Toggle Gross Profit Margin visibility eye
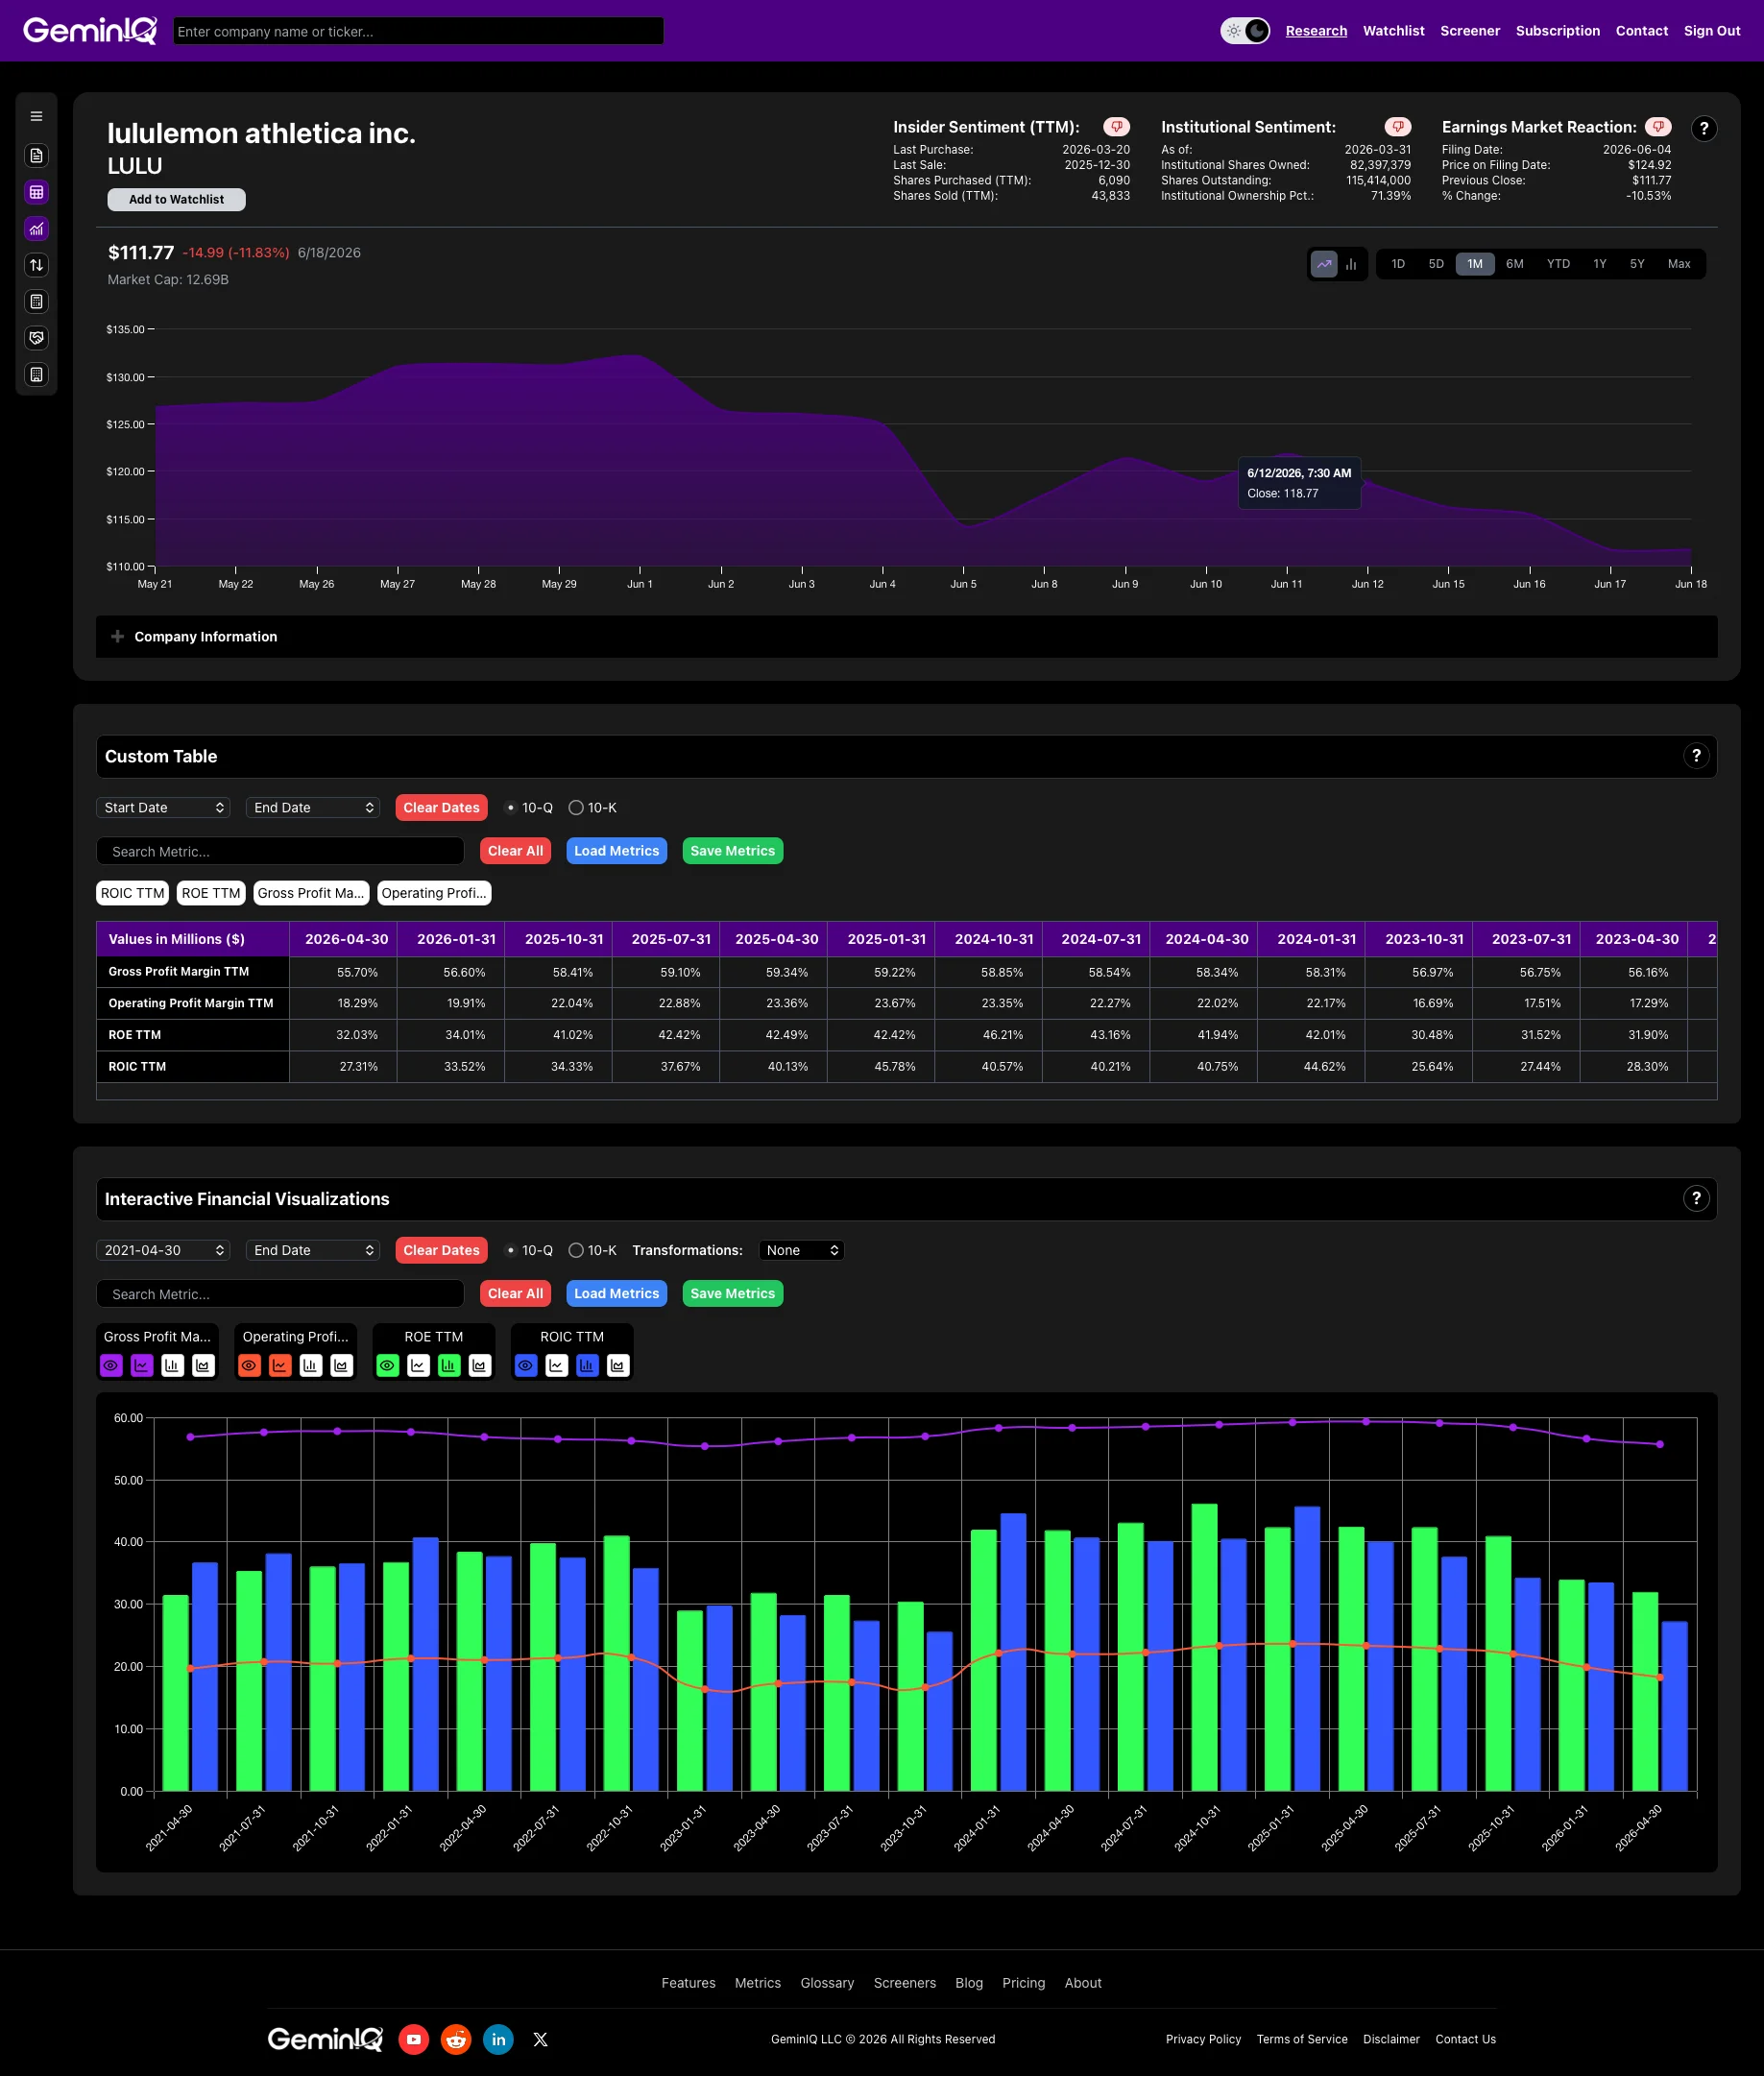 (111, 1365)
